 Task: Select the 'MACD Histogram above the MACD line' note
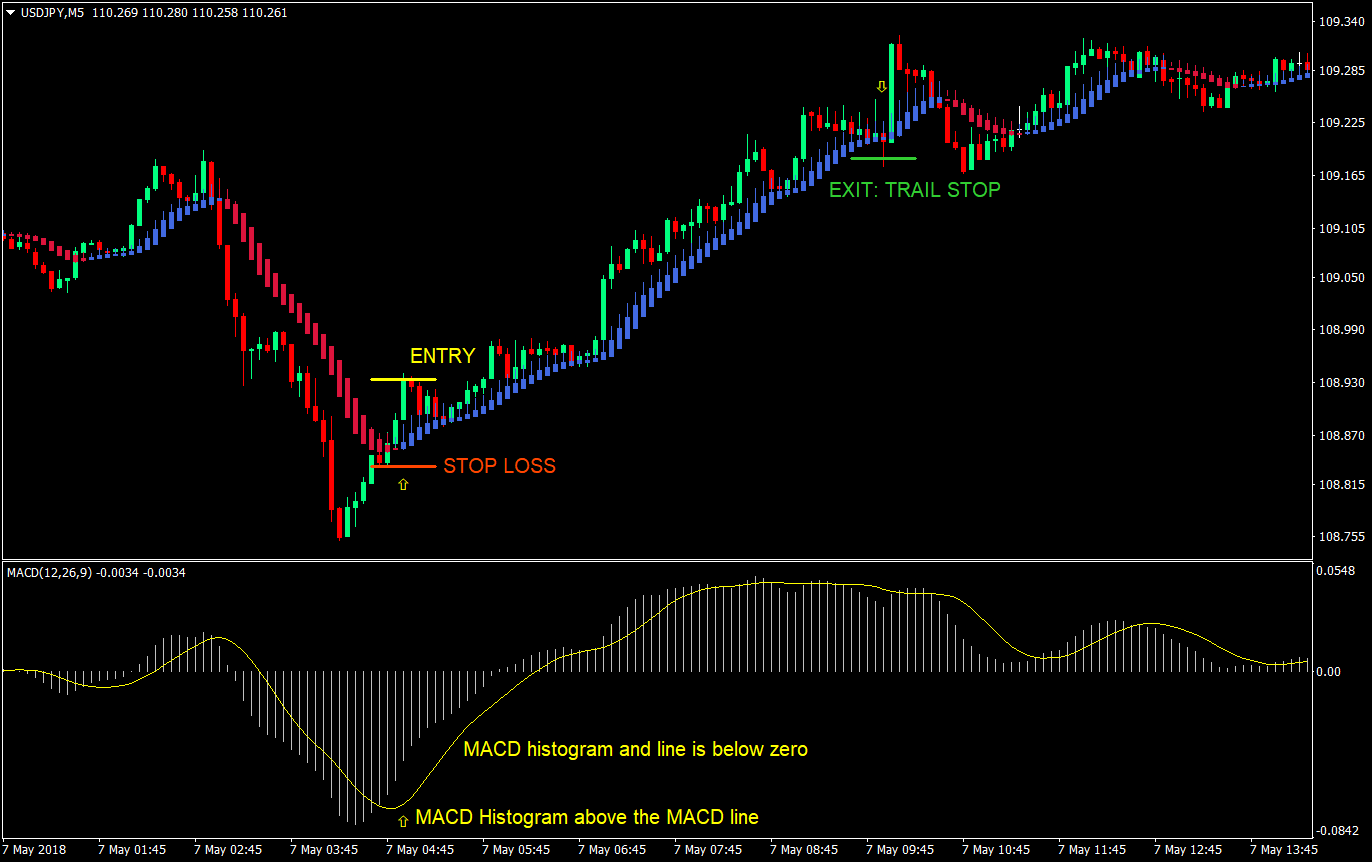point(587,817)
